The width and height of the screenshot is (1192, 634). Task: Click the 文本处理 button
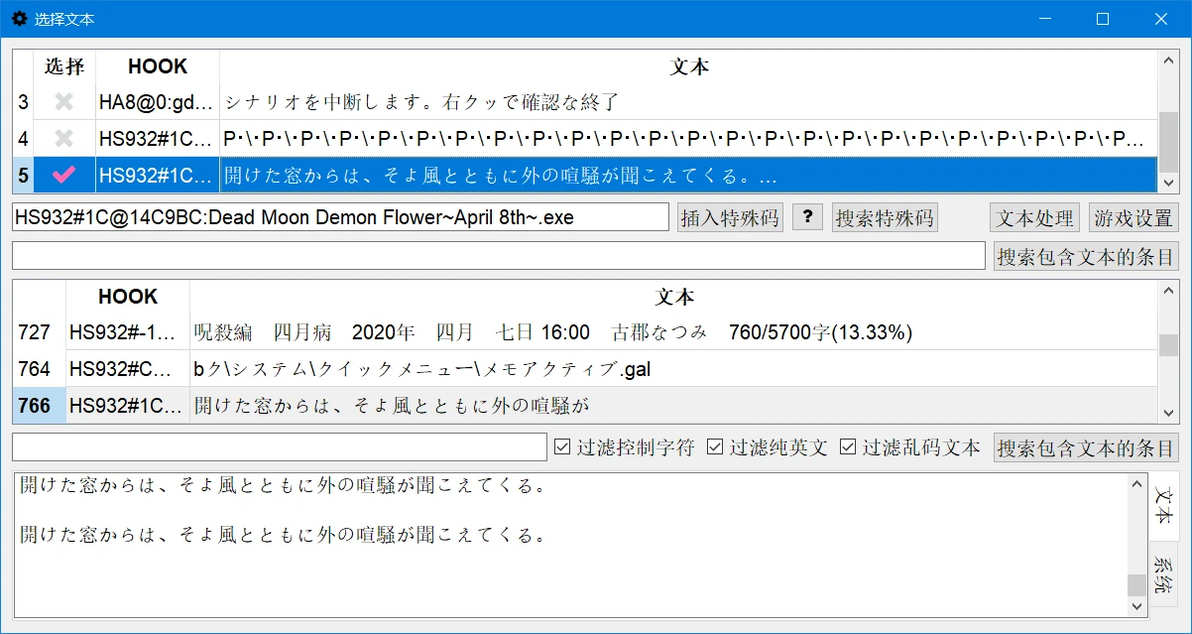(x=1035, y=218)
